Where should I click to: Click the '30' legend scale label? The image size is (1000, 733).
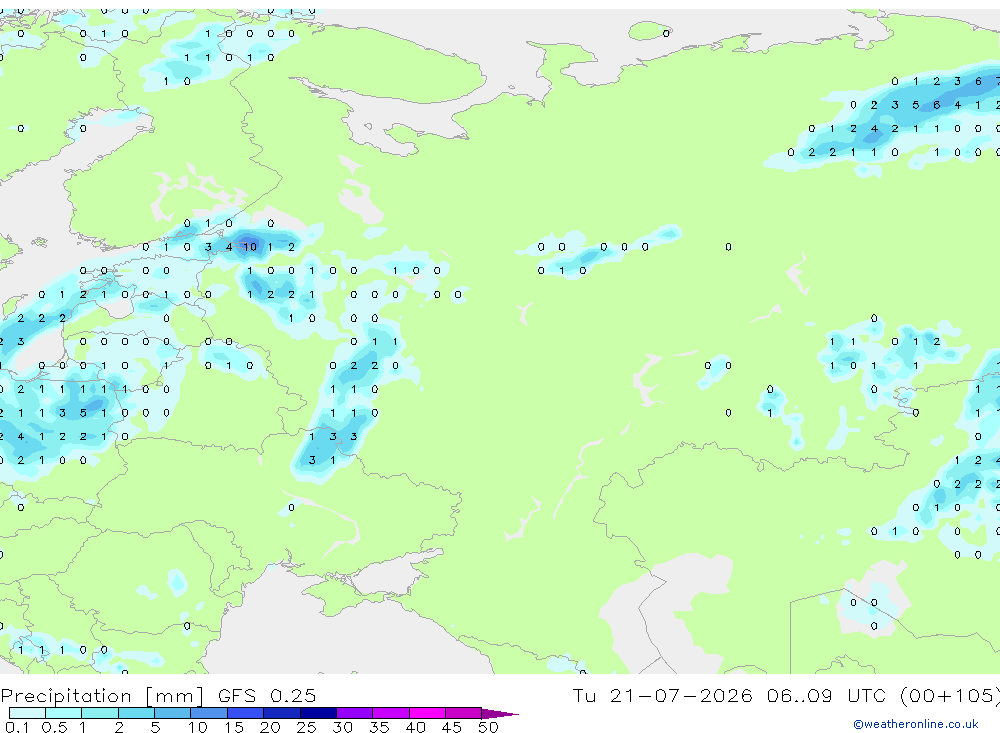tap(342, 727)
